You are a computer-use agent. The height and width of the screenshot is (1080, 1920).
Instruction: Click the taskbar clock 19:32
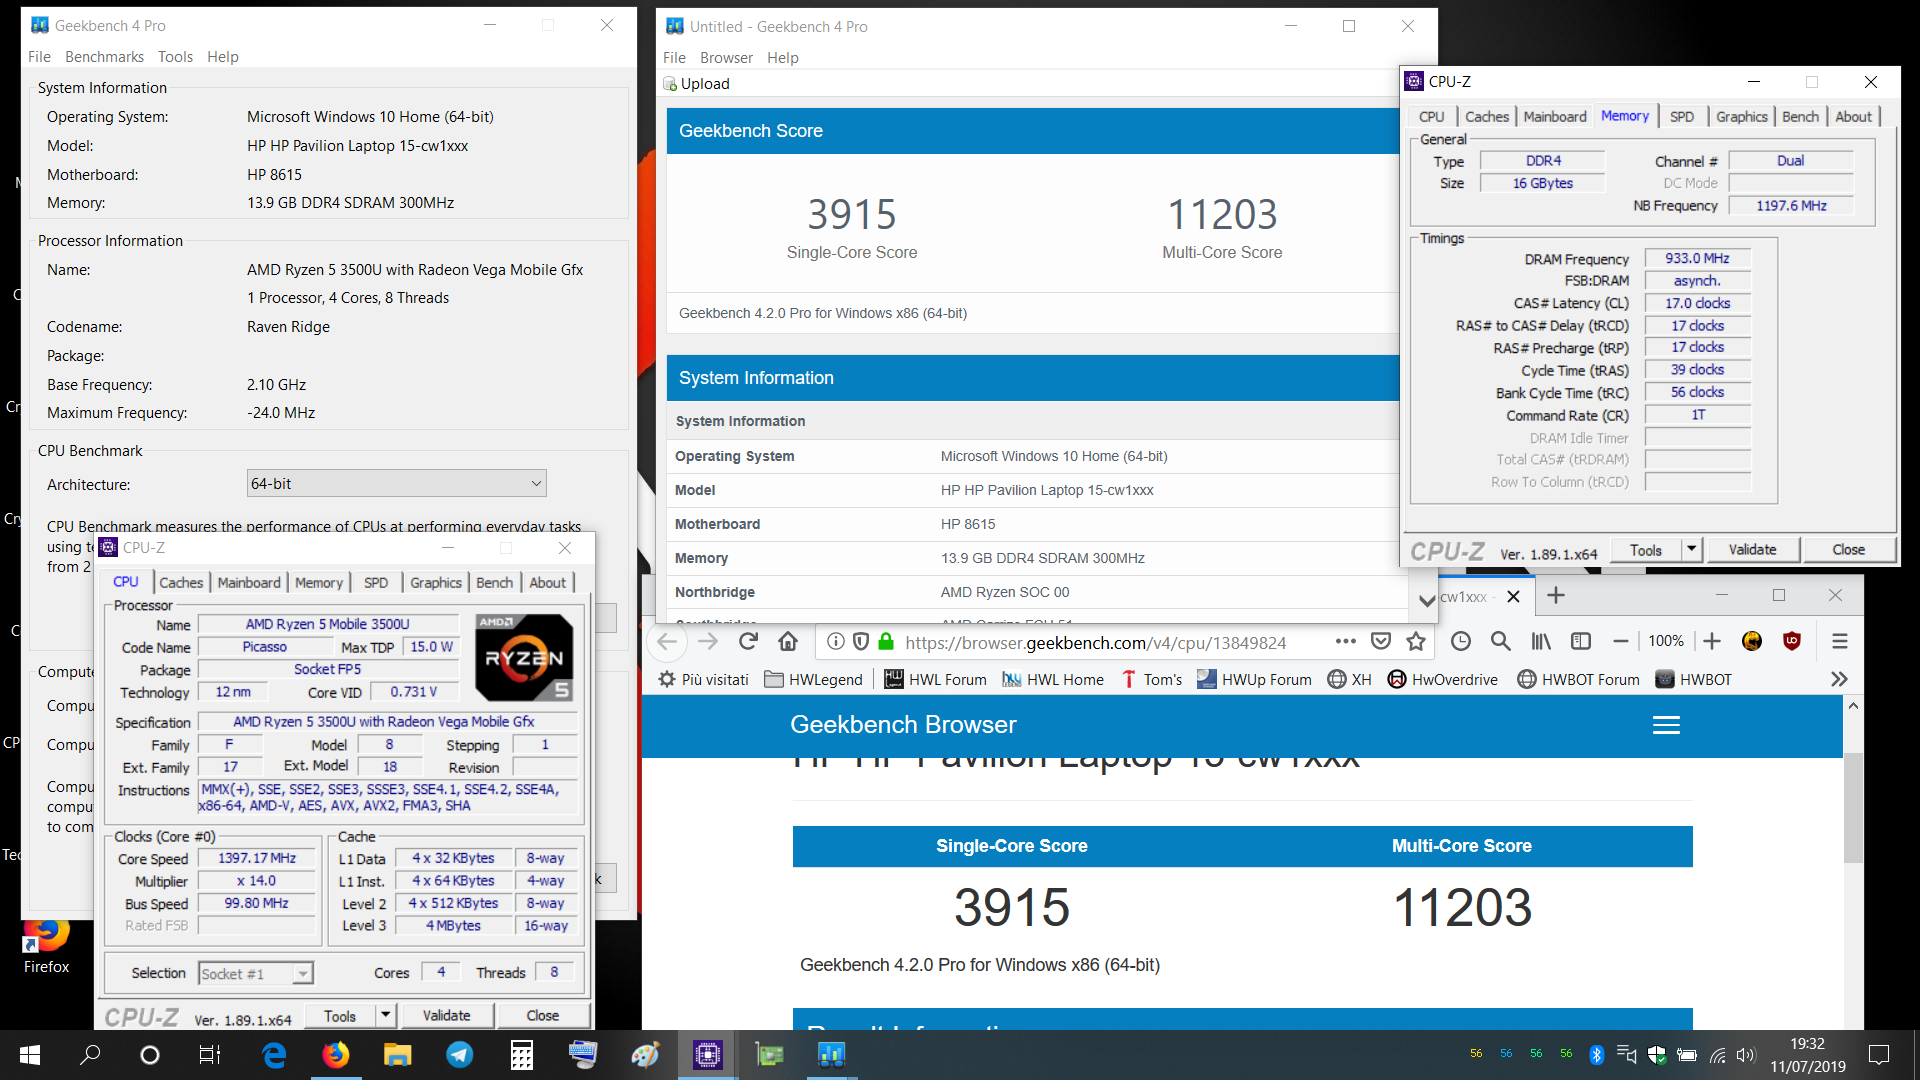pos(1807,1055)
